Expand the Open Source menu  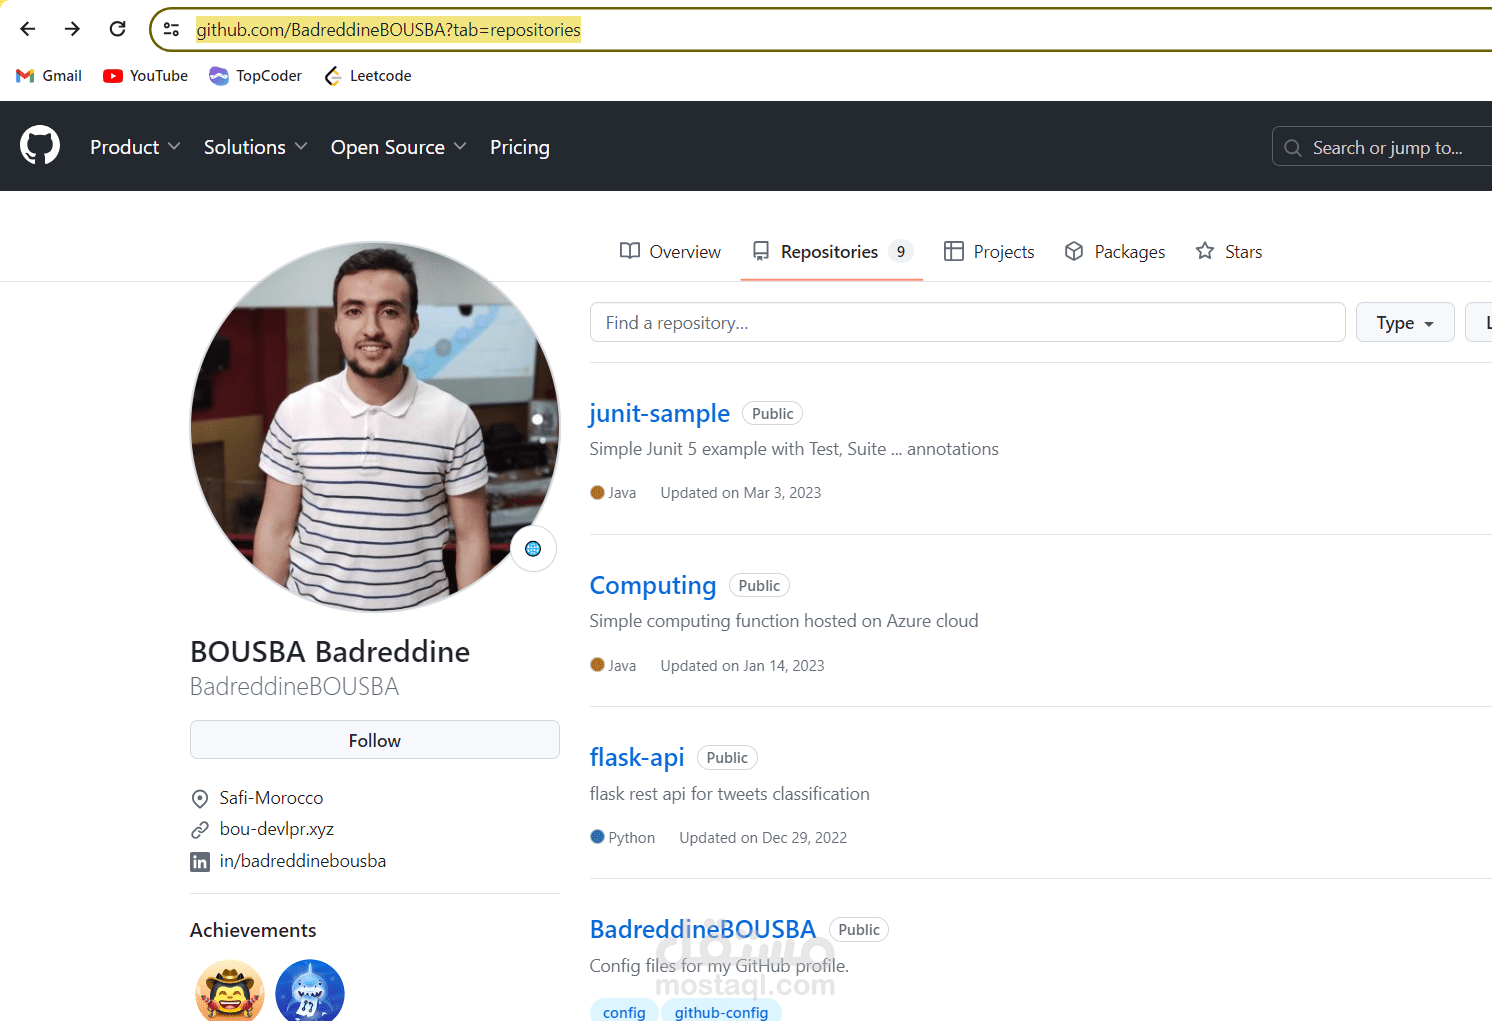(398, 147)
